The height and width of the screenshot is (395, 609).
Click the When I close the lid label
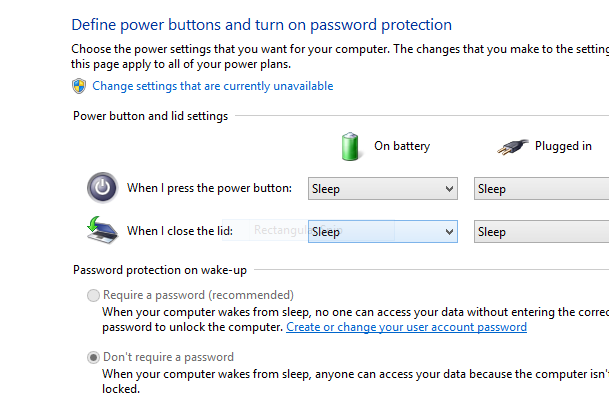180,231
